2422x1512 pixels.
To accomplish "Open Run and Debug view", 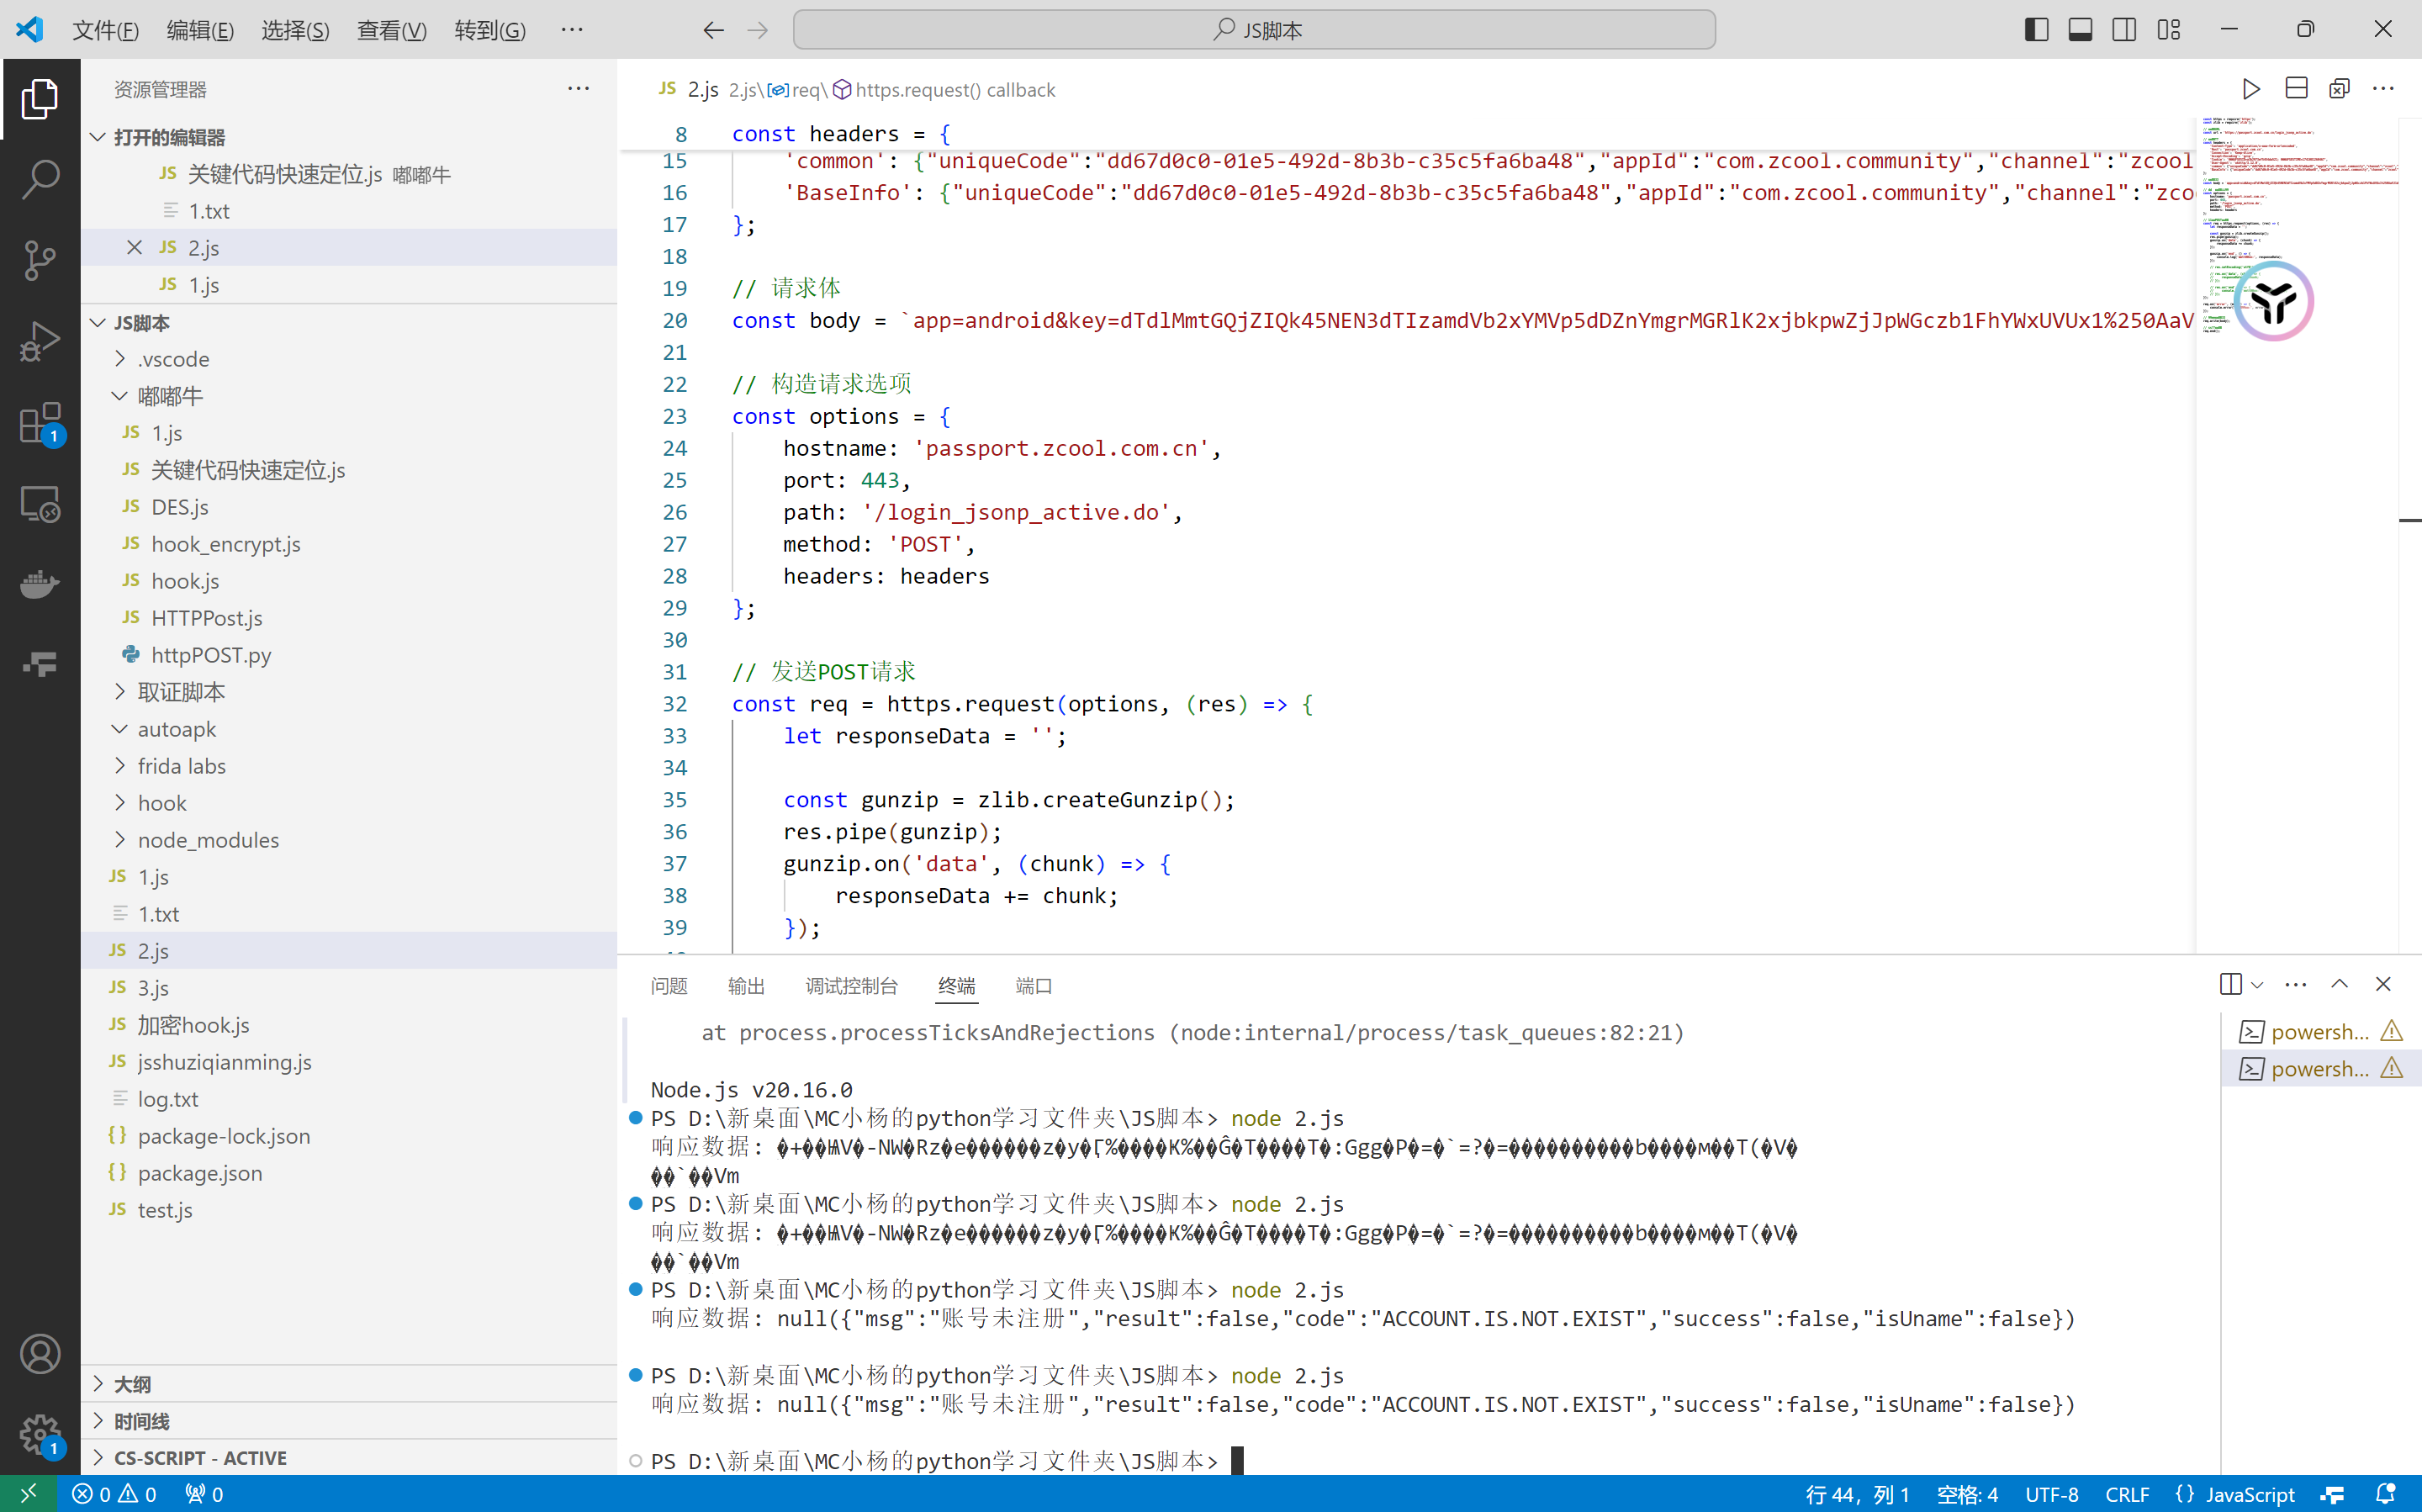I will point(40,342).
